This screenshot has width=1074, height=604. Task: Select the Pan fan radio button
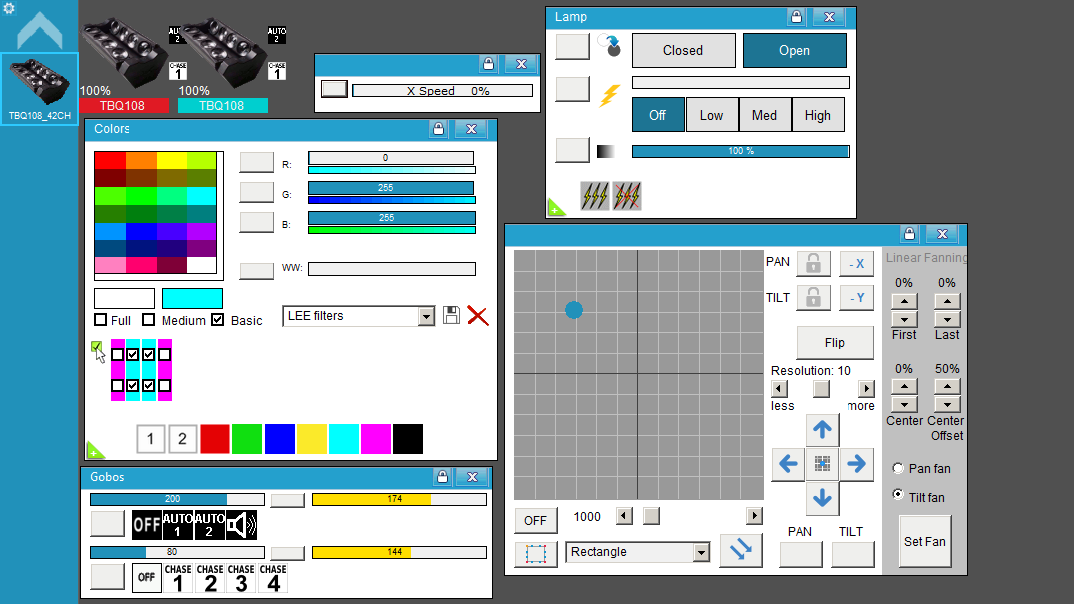898,468
